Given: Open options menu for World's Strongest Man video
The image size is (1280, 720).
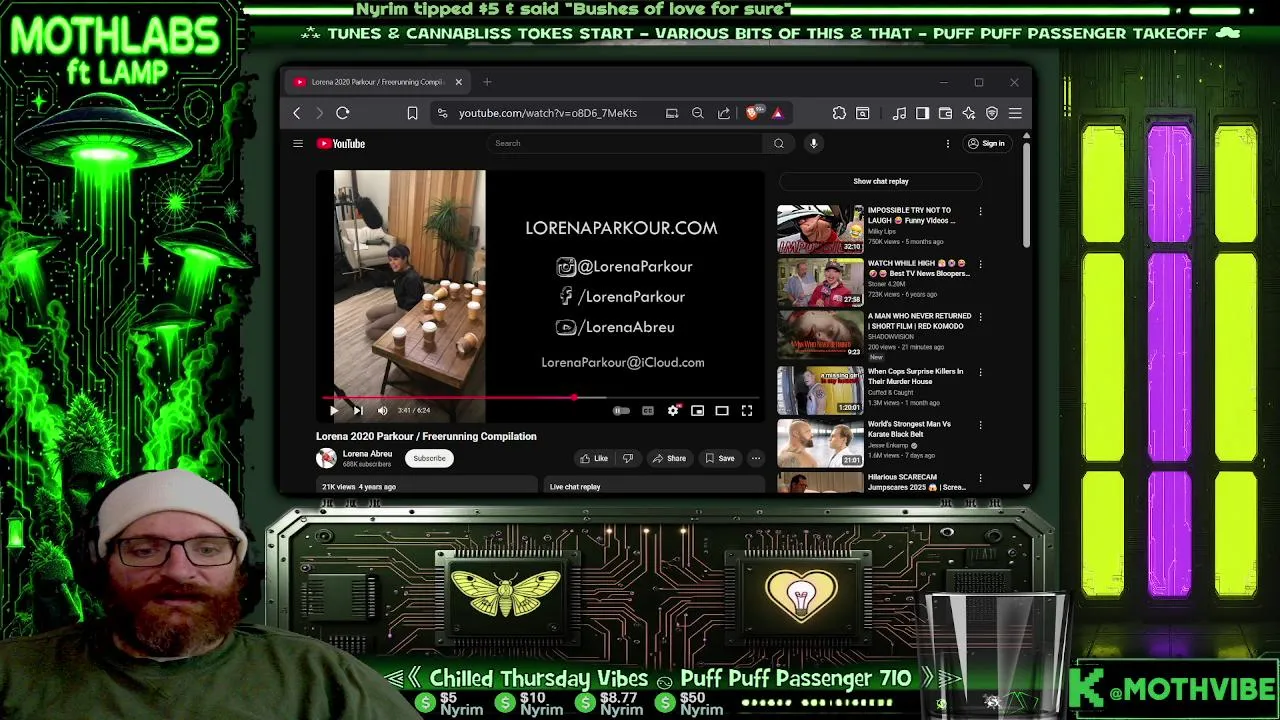Looking at the screenshot, I should pos(980,425).
